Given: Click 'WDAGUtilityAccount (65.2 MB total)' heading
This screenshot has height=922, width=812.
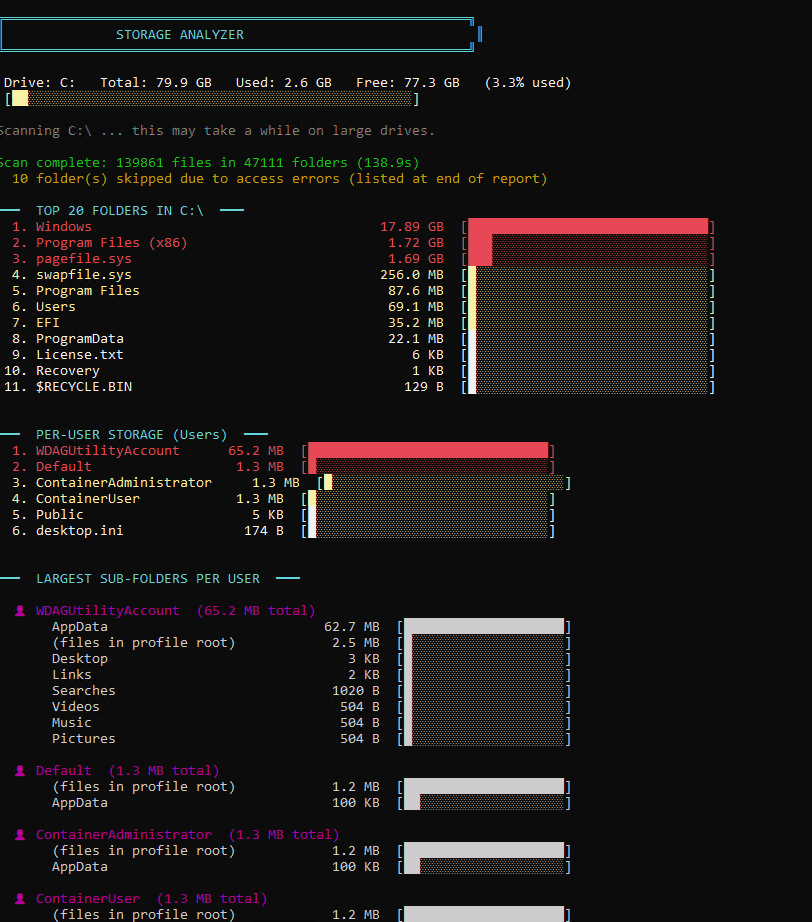Looking at the screenshot, I should tap(175, 610).
